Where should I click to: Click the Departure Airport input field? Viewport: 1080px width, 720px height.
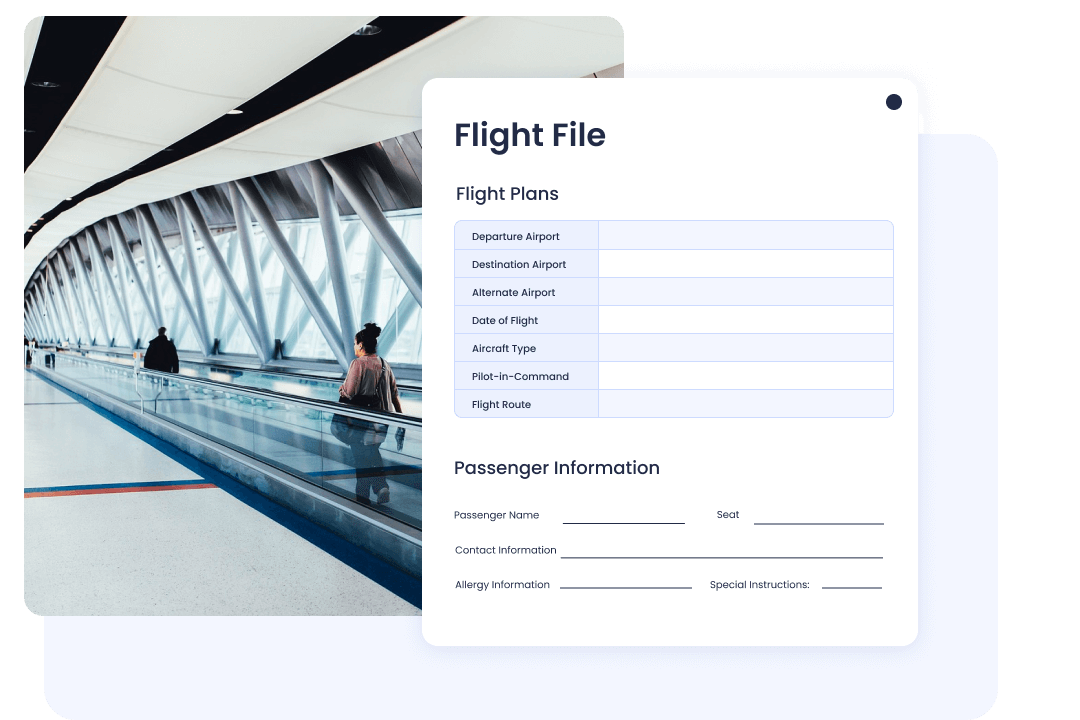tap(745, 235)
